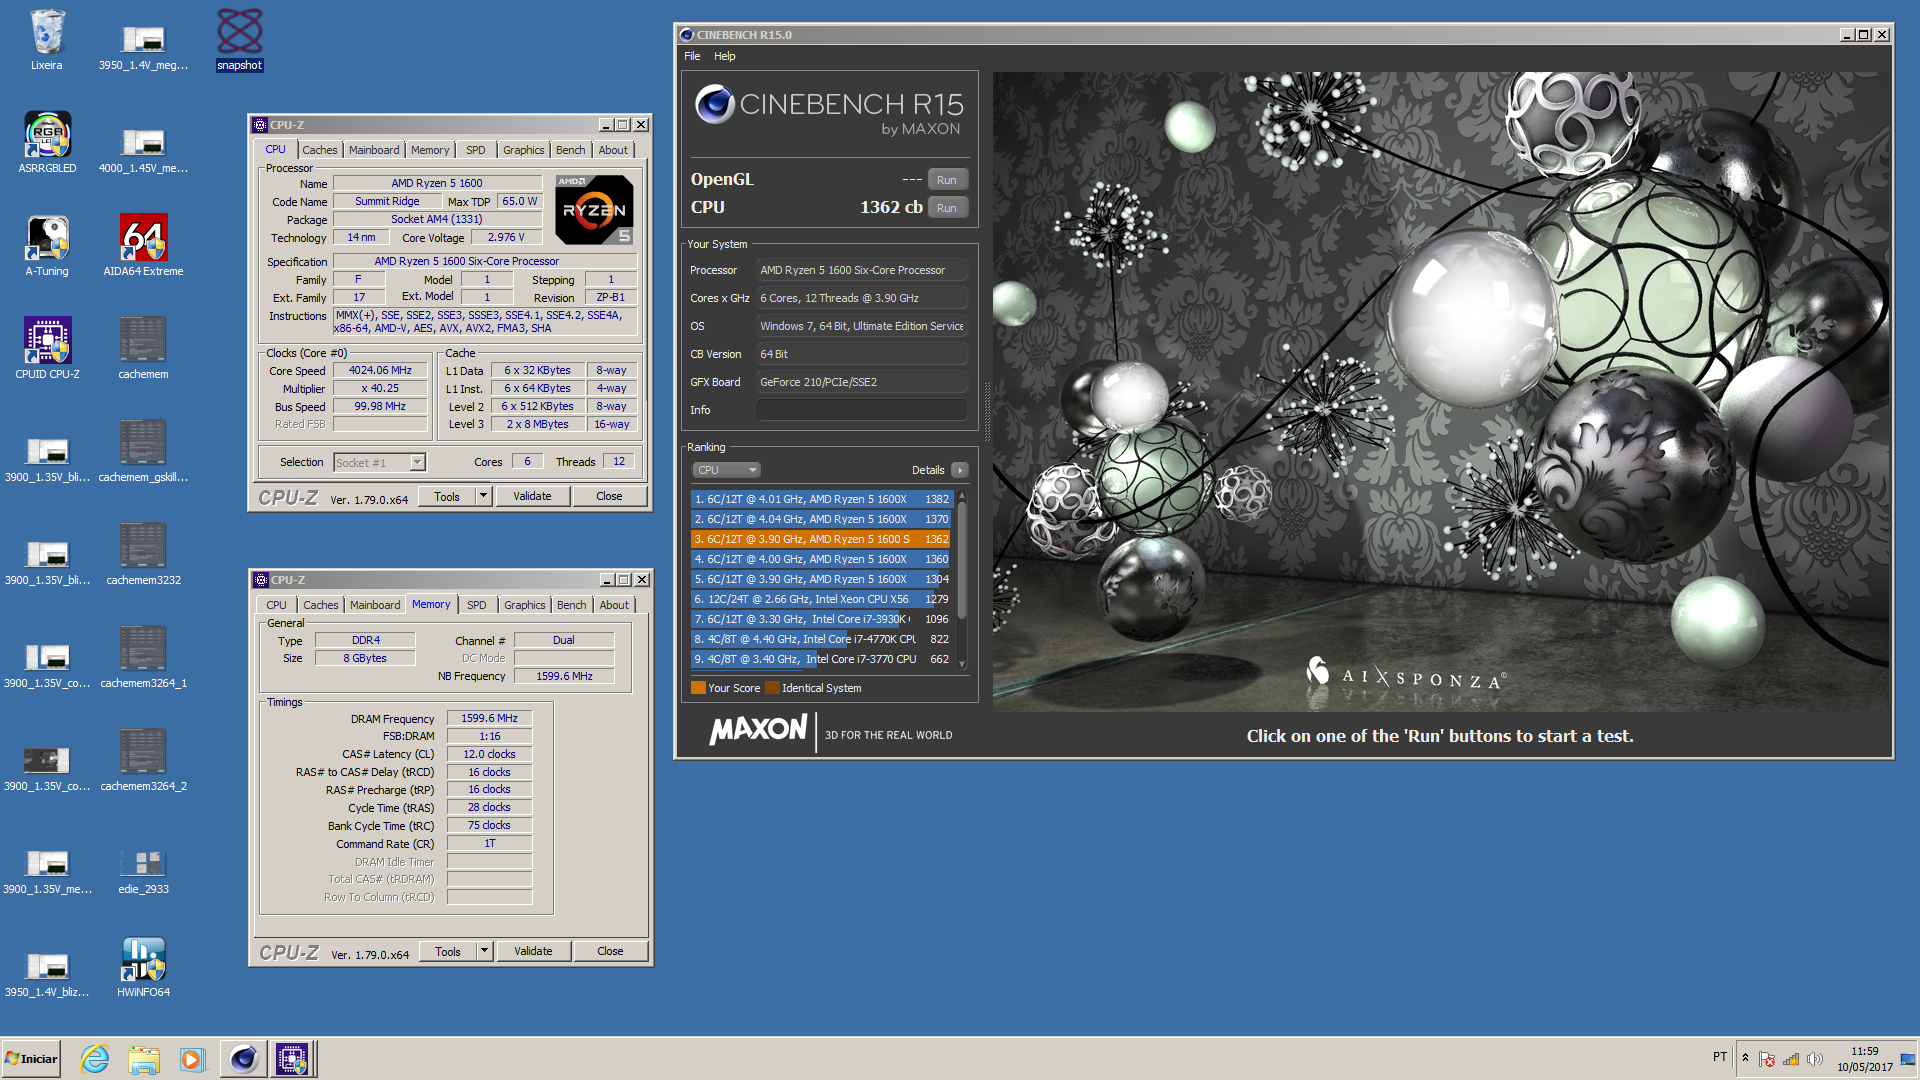The image size is (1920, 1080).
Task: Run the CPU benchmark in Cinebench
Action: click(947, 208)
